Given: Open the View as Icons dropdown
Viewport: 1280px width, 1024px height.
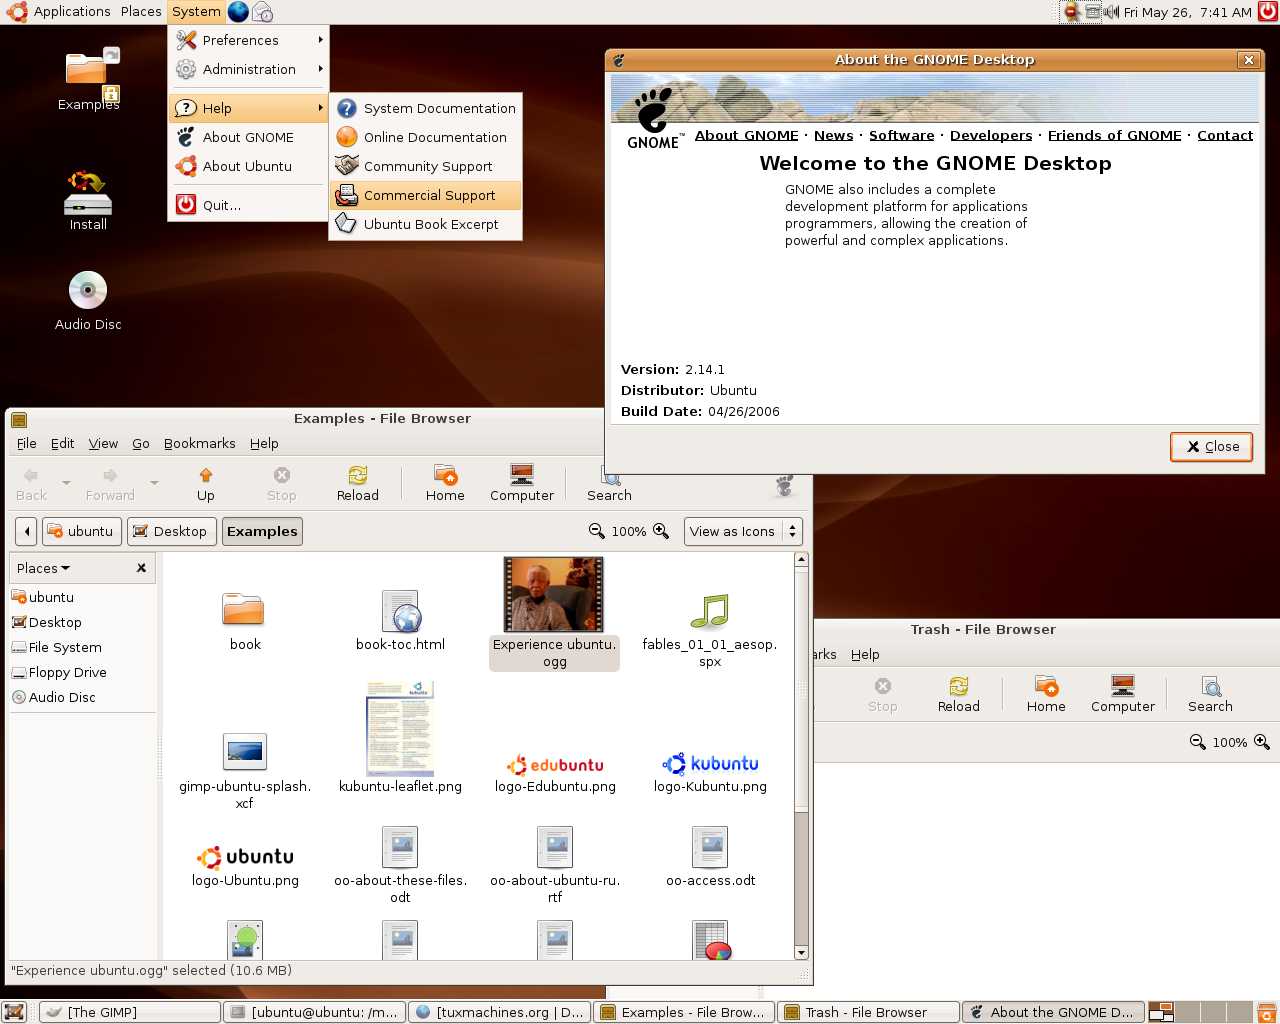Looking at the screenshot, I should point(744,531).
